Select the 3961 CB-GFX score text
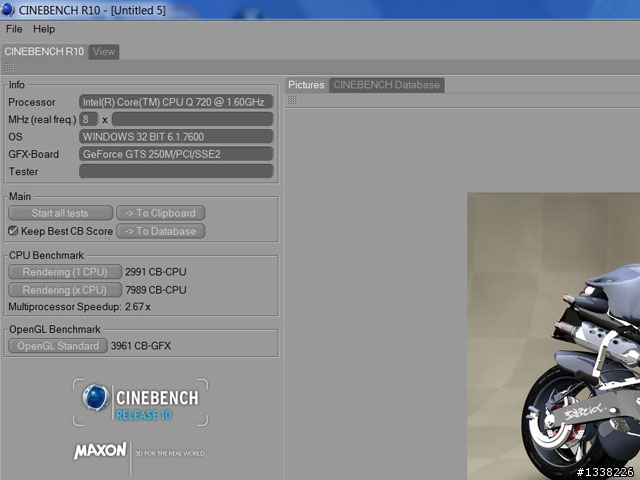The height and width of the screenshot is (480, 640). [x=141, y=346]
